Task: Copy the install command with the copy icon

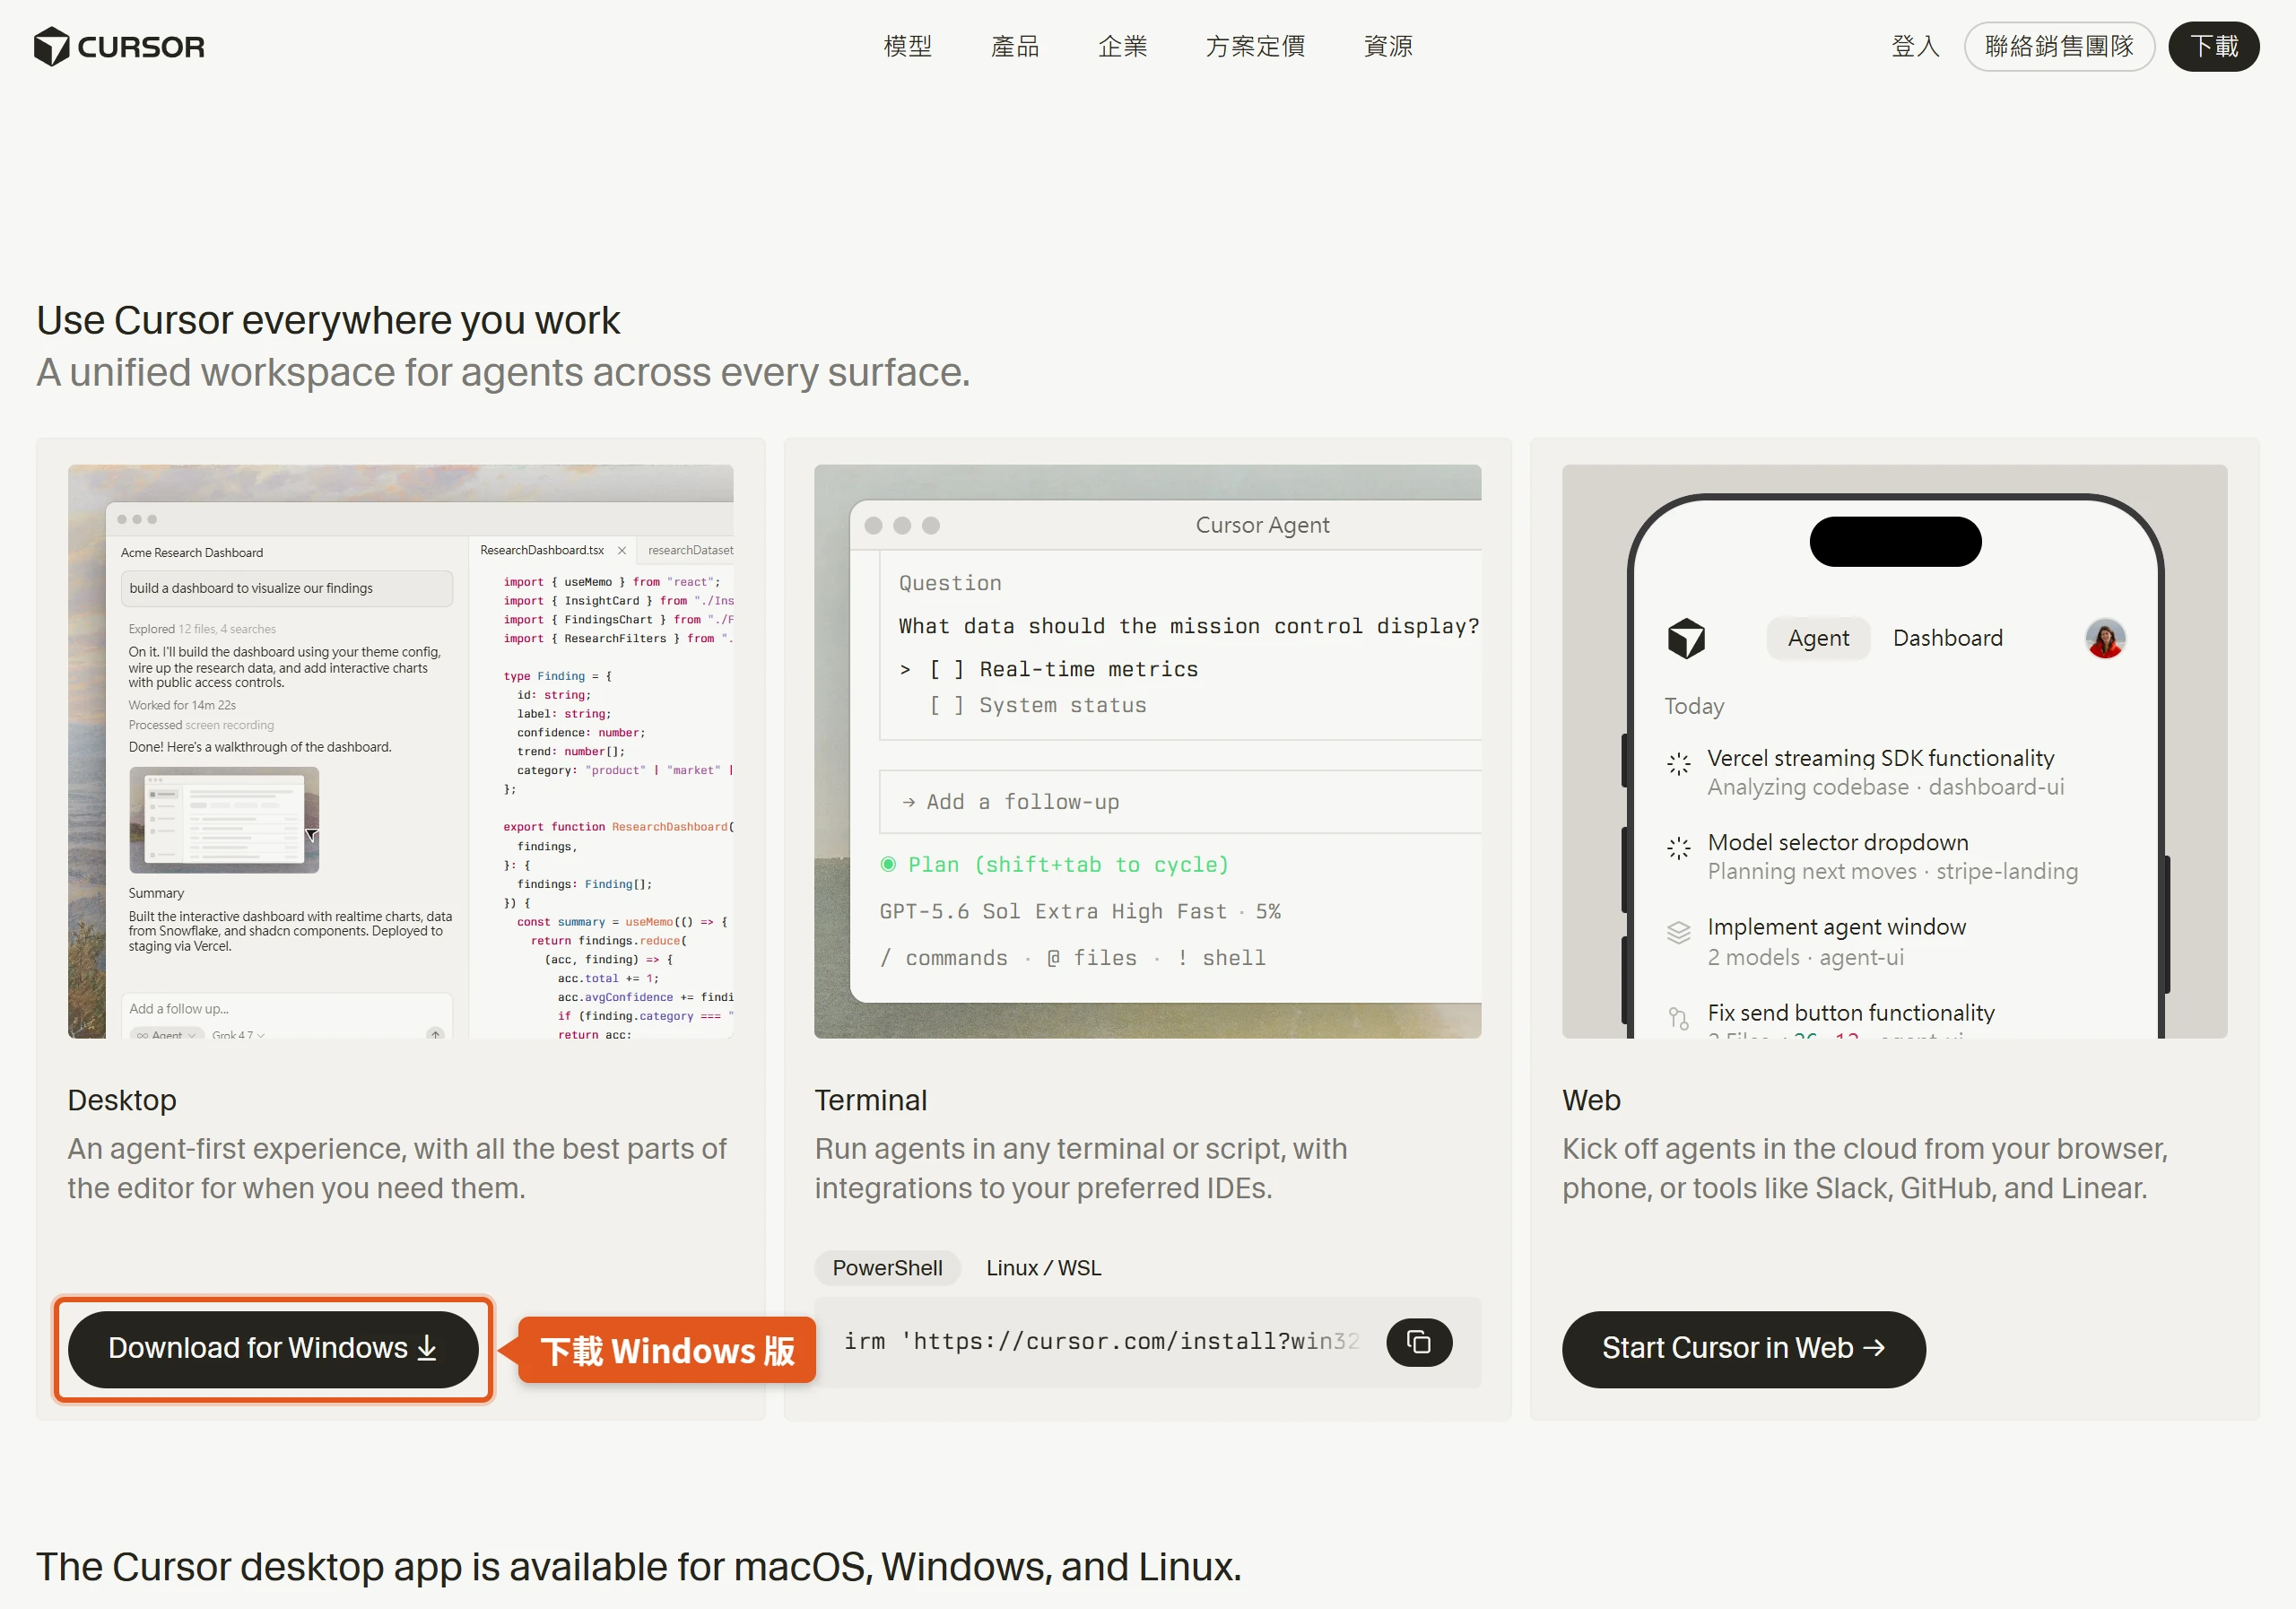Action: [x=1418, y=1342]
